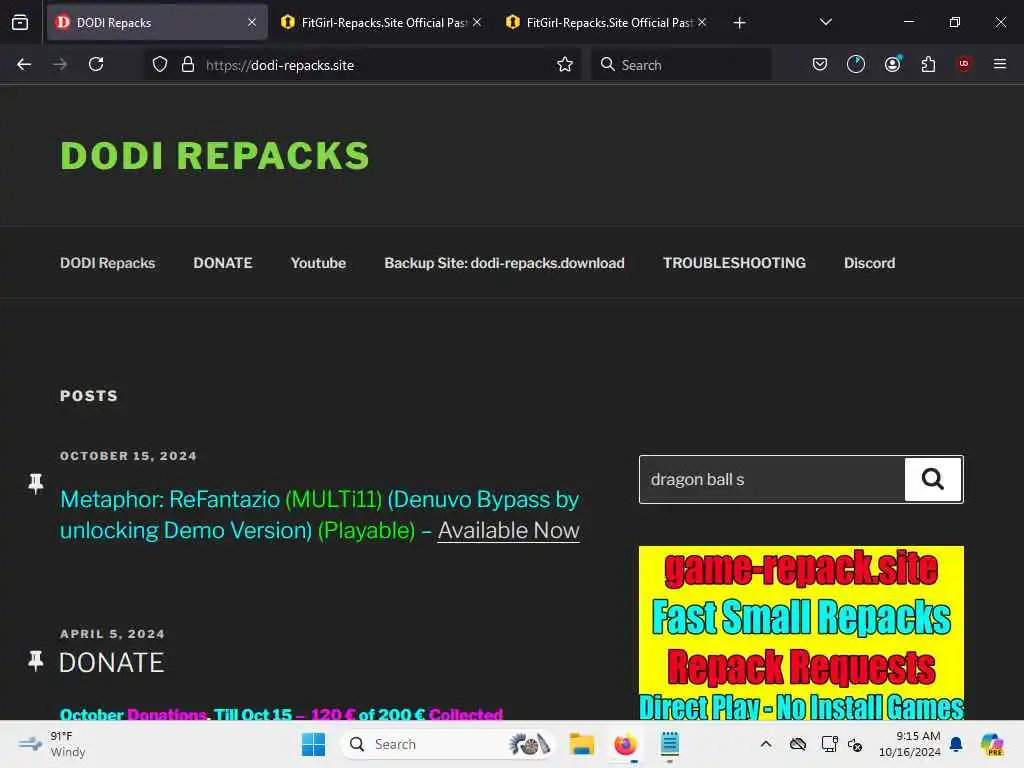Reload the current page

coord(96,64)
